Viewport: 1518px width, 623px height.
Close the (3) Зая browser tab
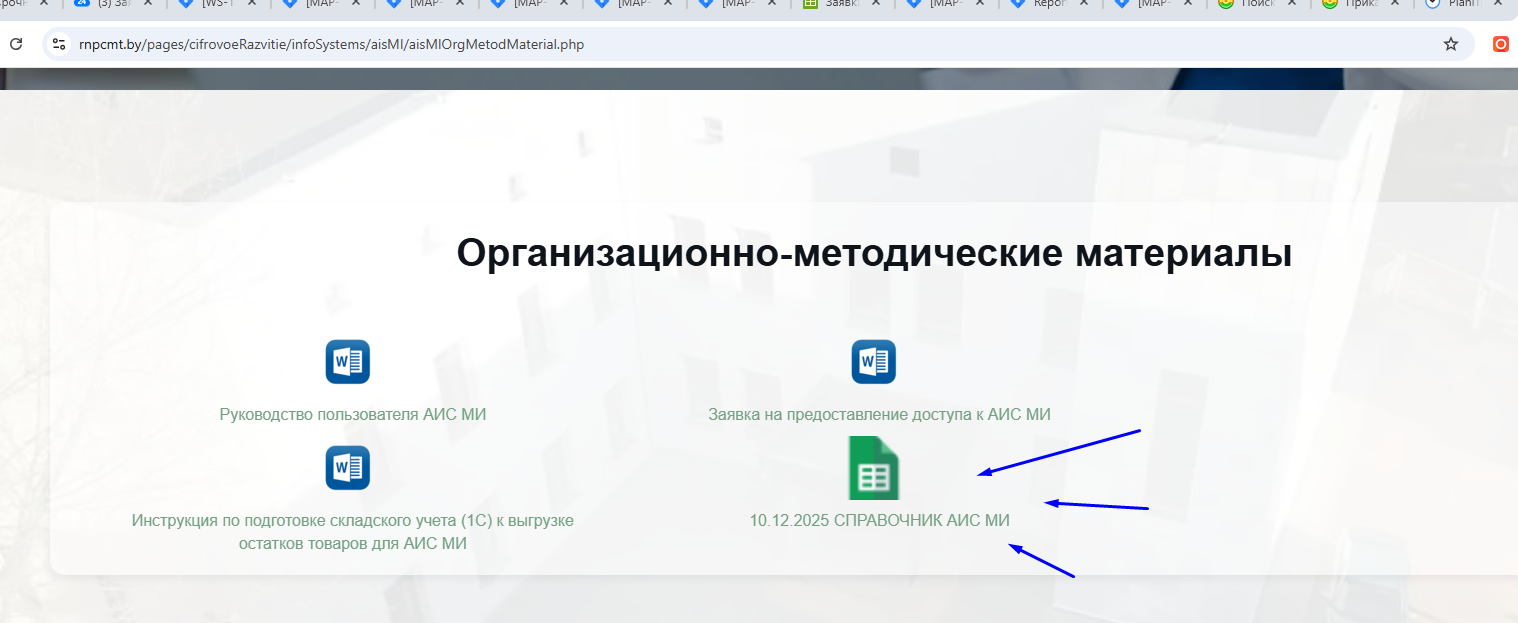149,3
